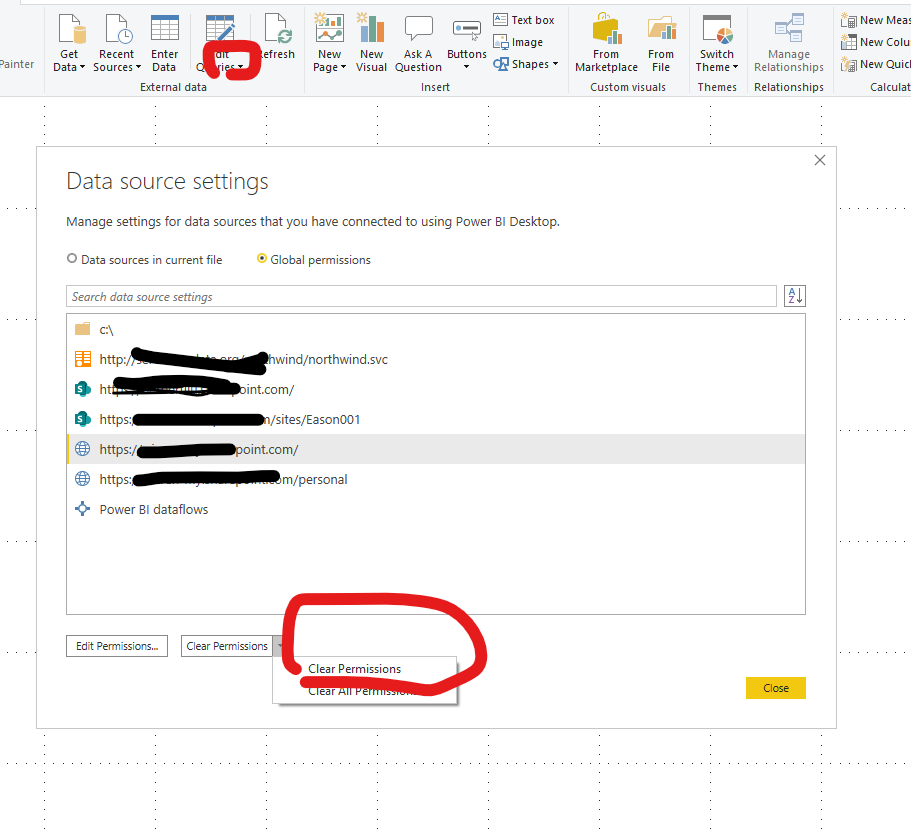Select the /personal web data source
This screenshot has height=833, width=911.
point(436,479)
